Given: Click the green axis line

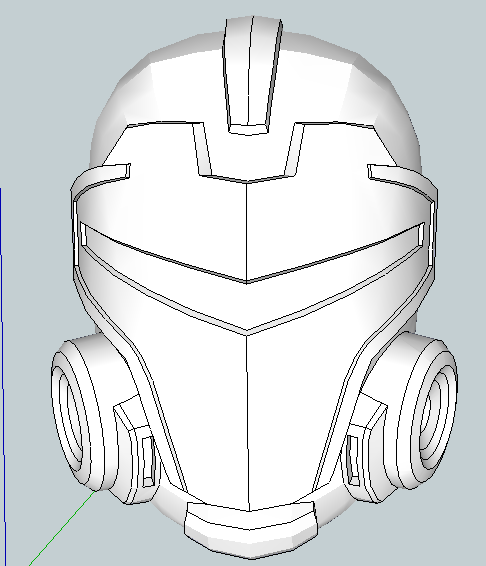Looking at the screenshot, I should pos(62,528).
